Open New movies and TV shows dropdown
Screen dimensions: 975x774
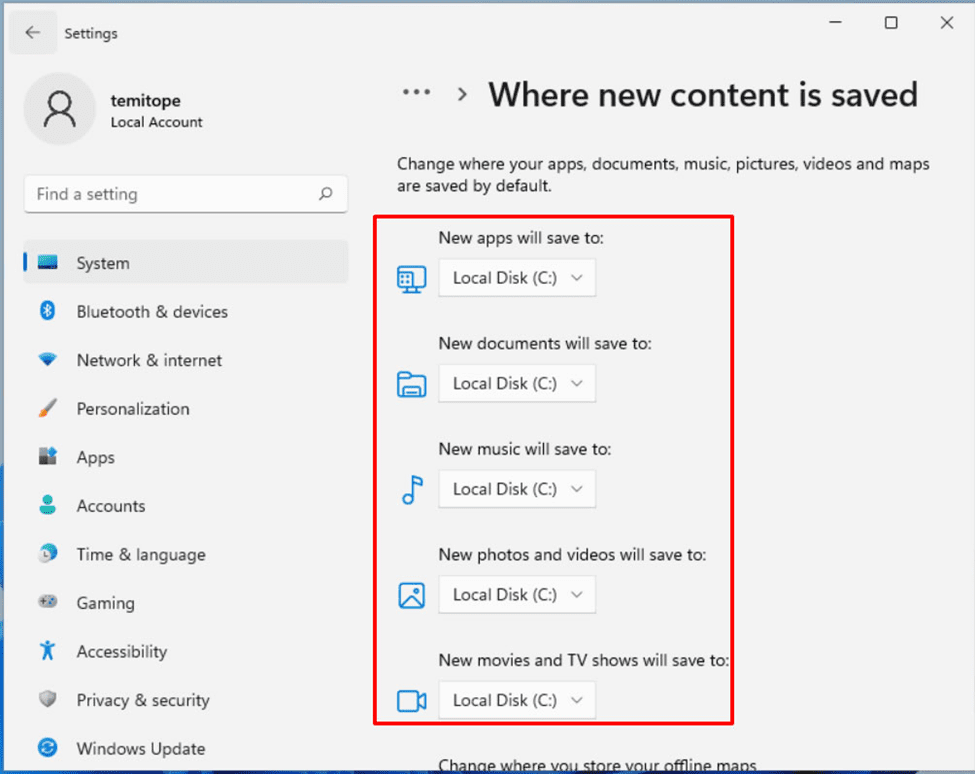pyautogui.click(x=517, y=700)
